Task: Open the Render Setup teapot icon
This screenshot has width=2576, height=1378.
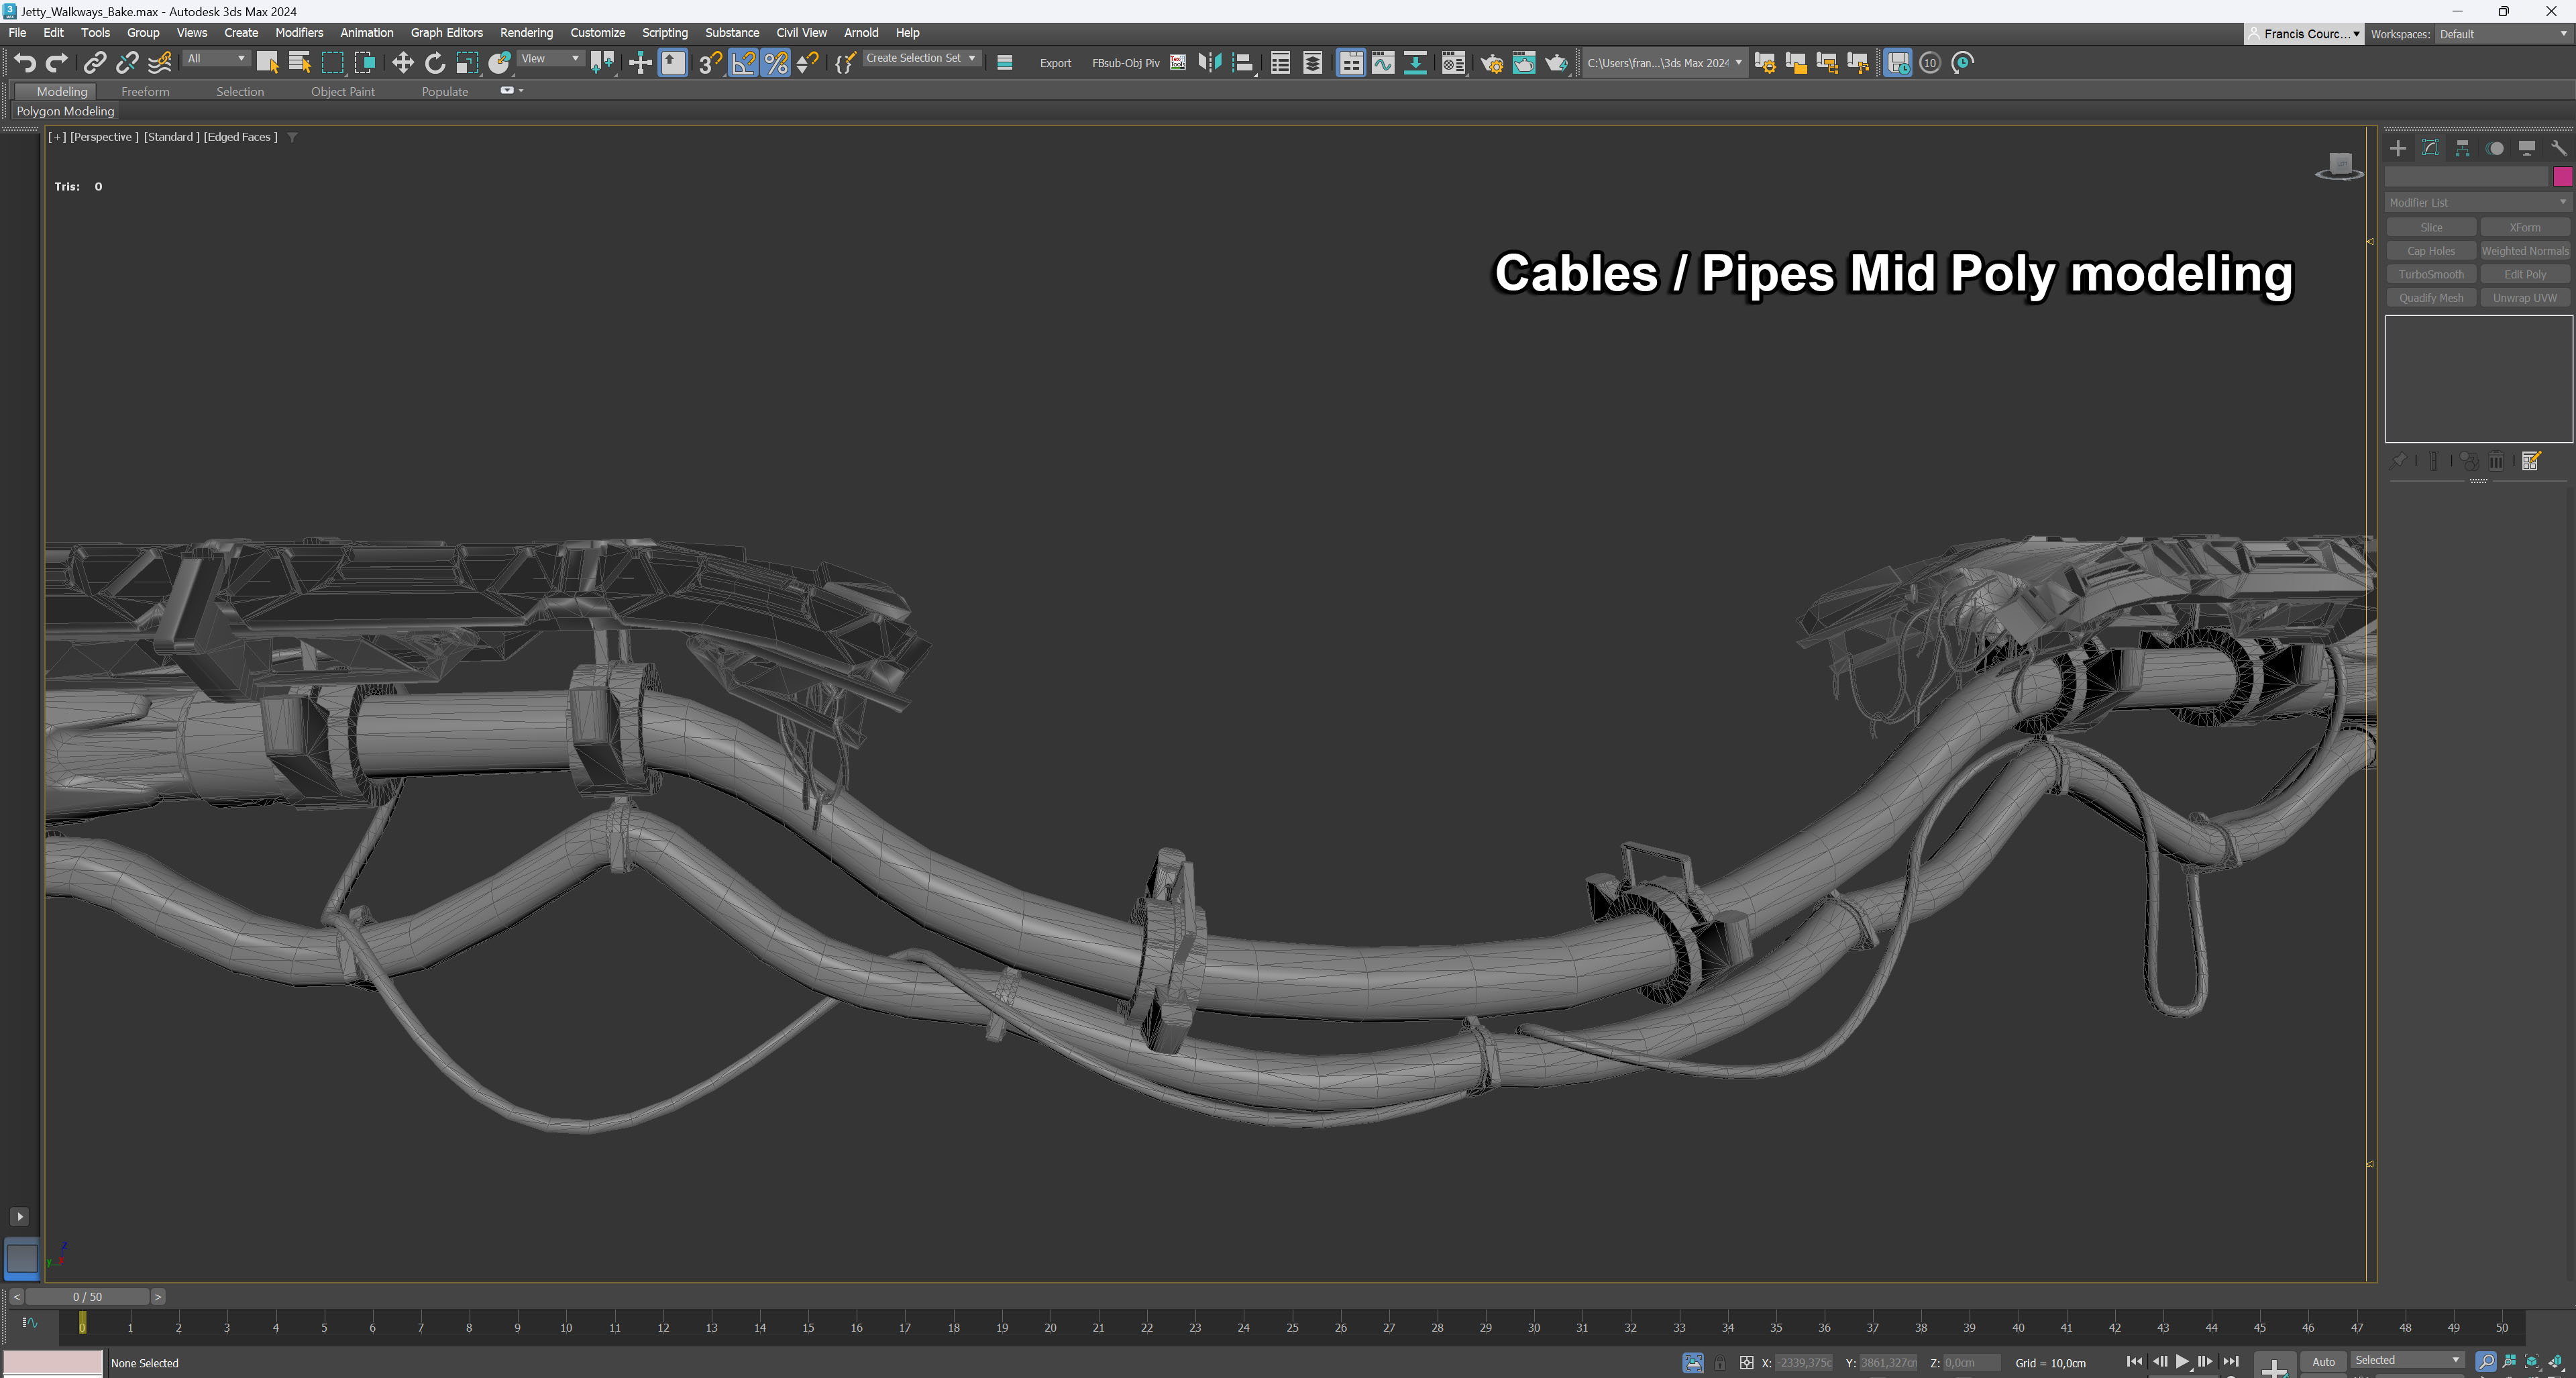Action: [1491, 63]
